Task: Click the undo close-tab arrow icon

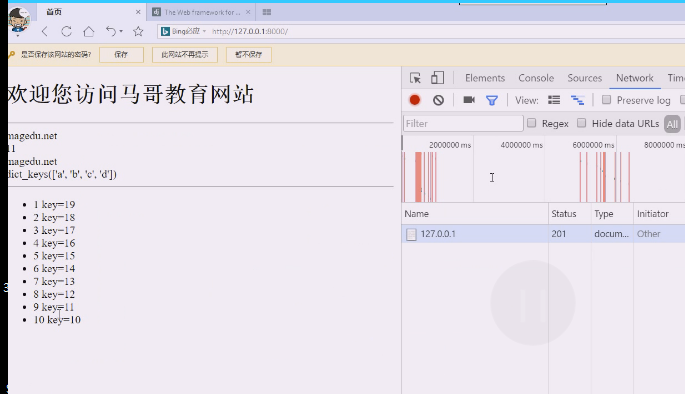Action: pyautogui.click(x=111, y=31)
